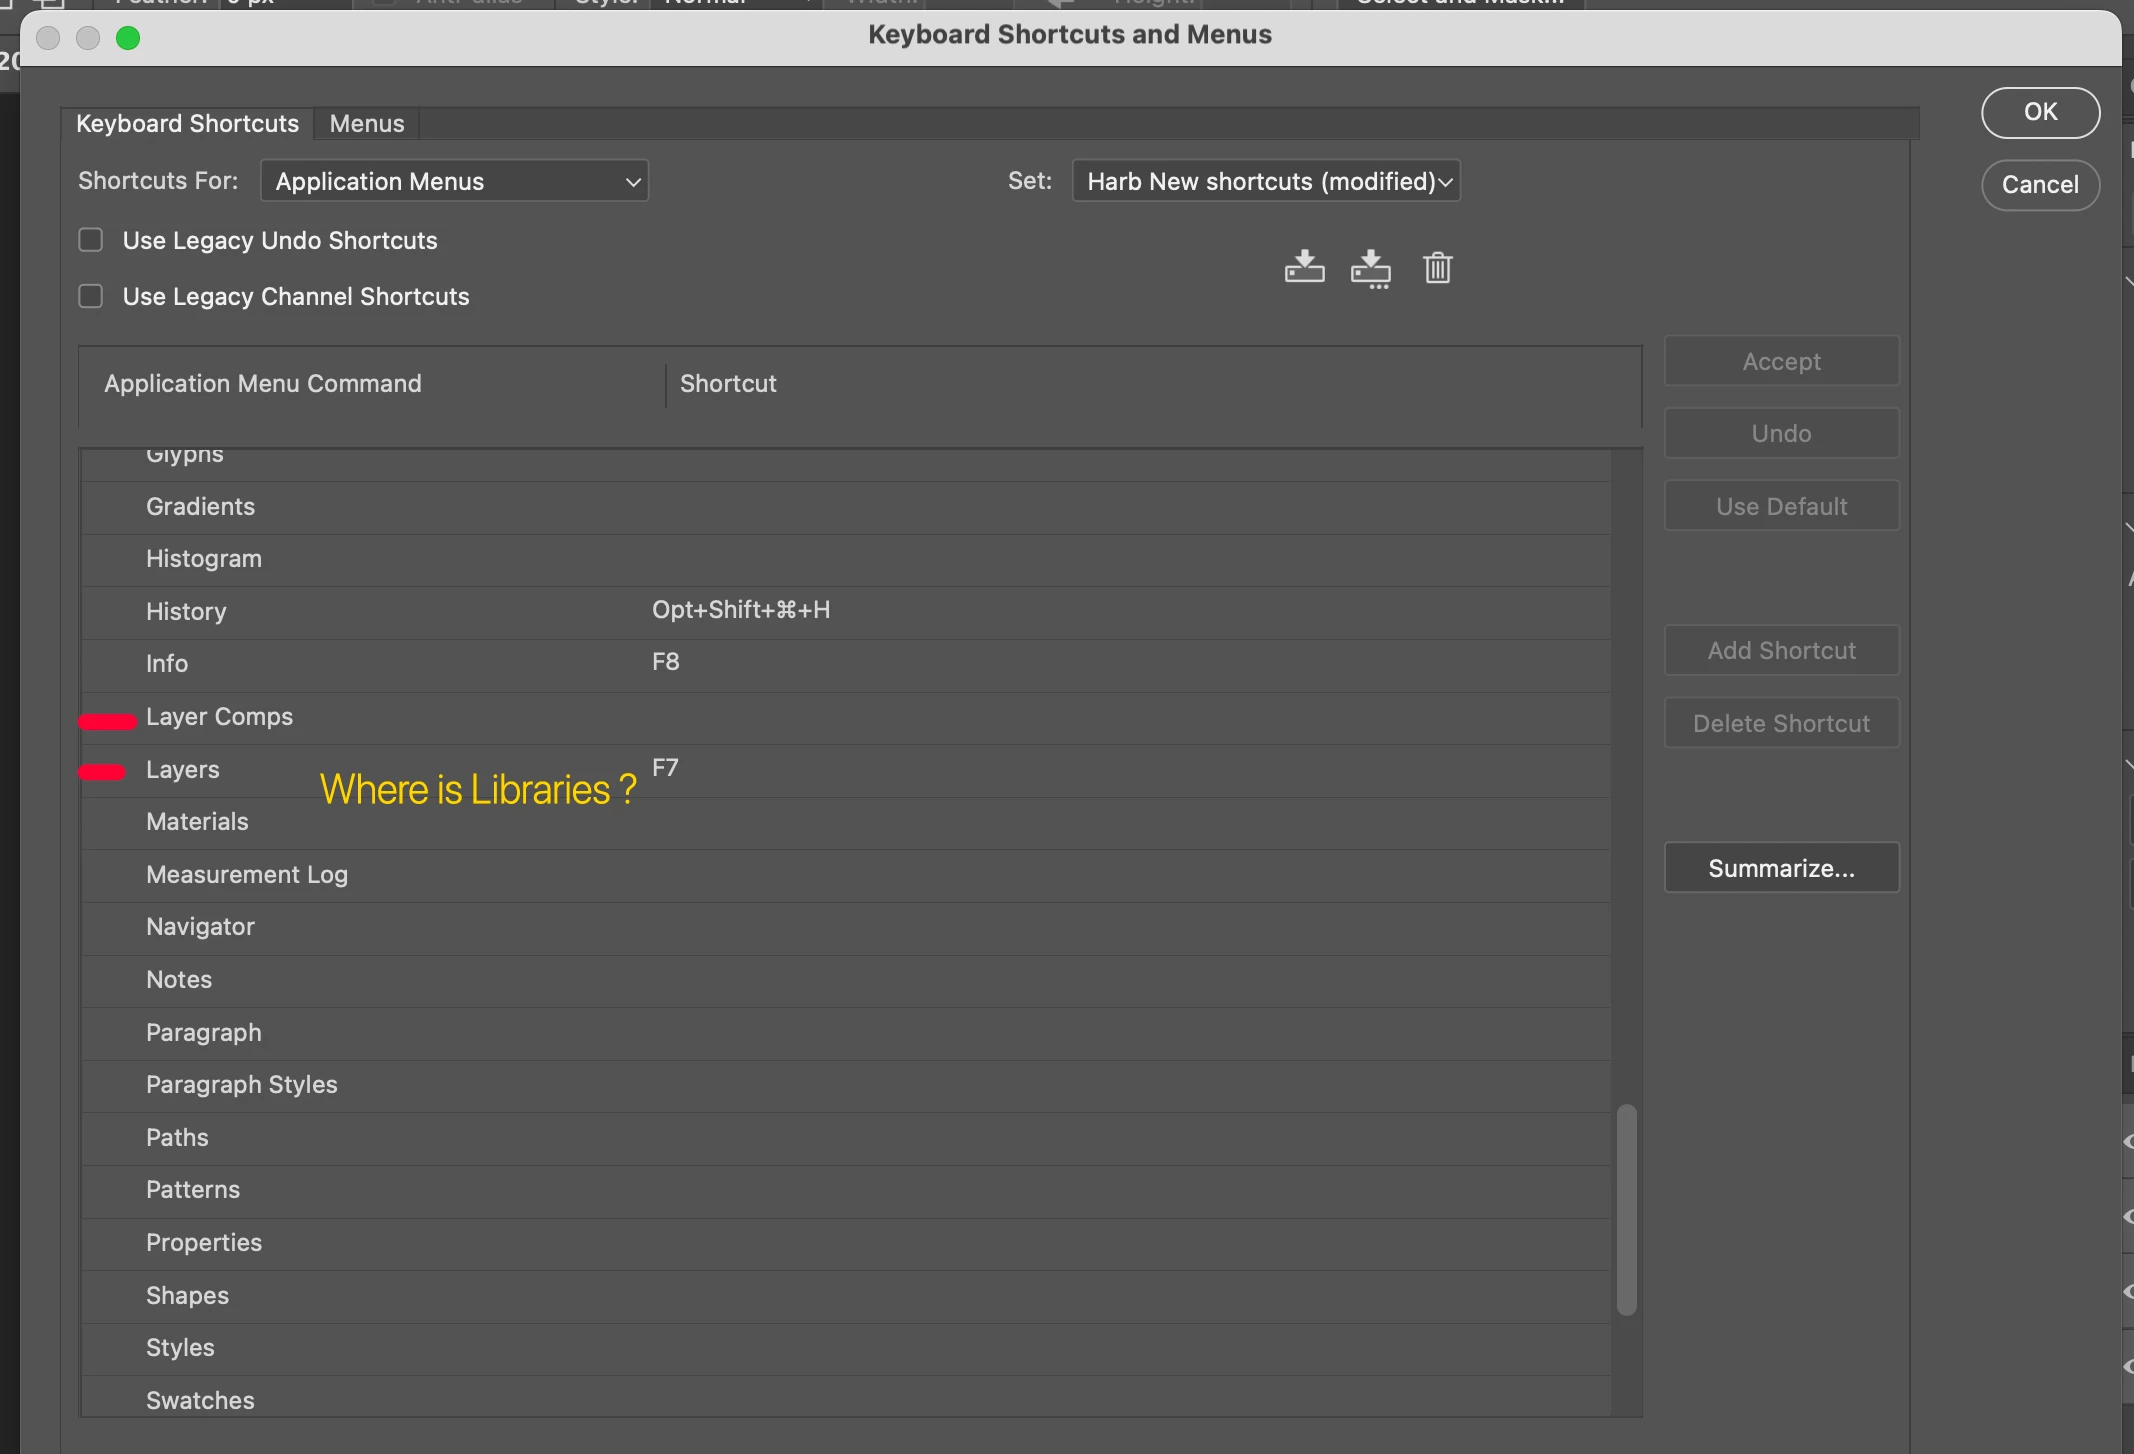The width and height of the screenshot is (2134, 1454).
Task: Select the History command row
Action: click(x=186, y=612)
